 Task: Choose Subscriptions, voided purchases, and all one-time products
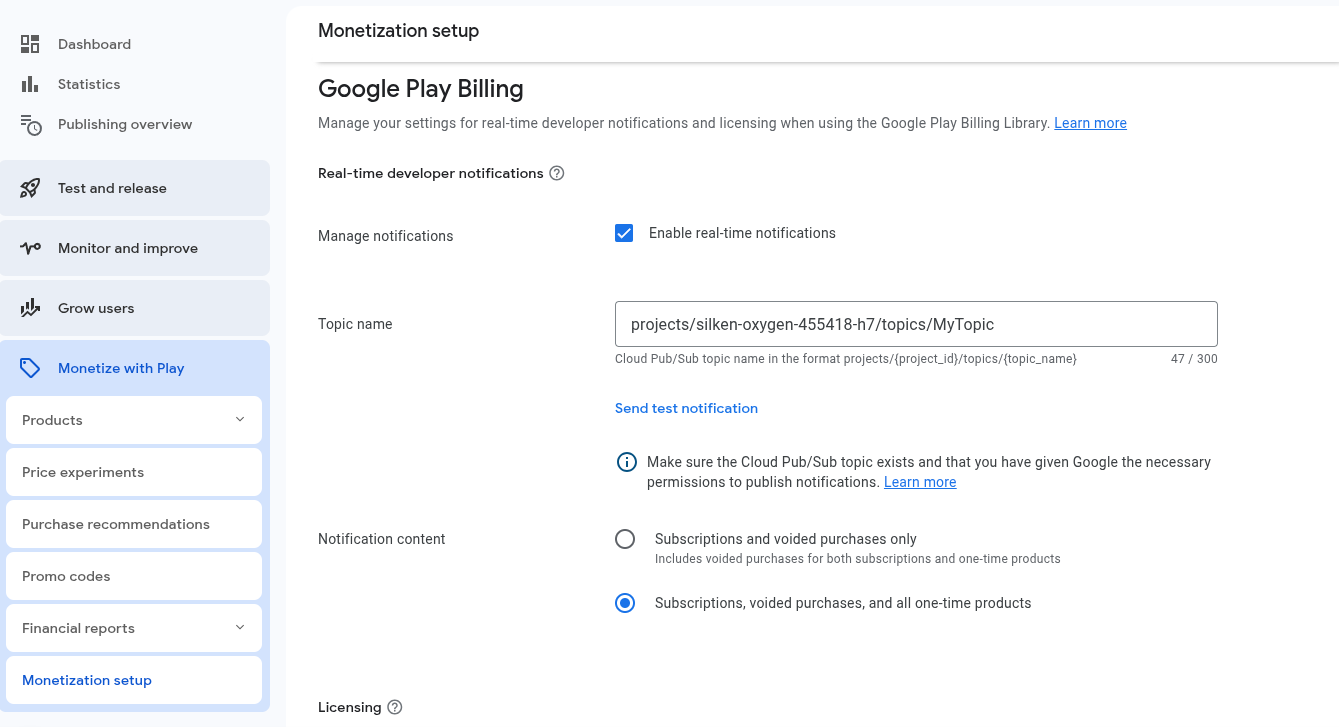[625, 603]
